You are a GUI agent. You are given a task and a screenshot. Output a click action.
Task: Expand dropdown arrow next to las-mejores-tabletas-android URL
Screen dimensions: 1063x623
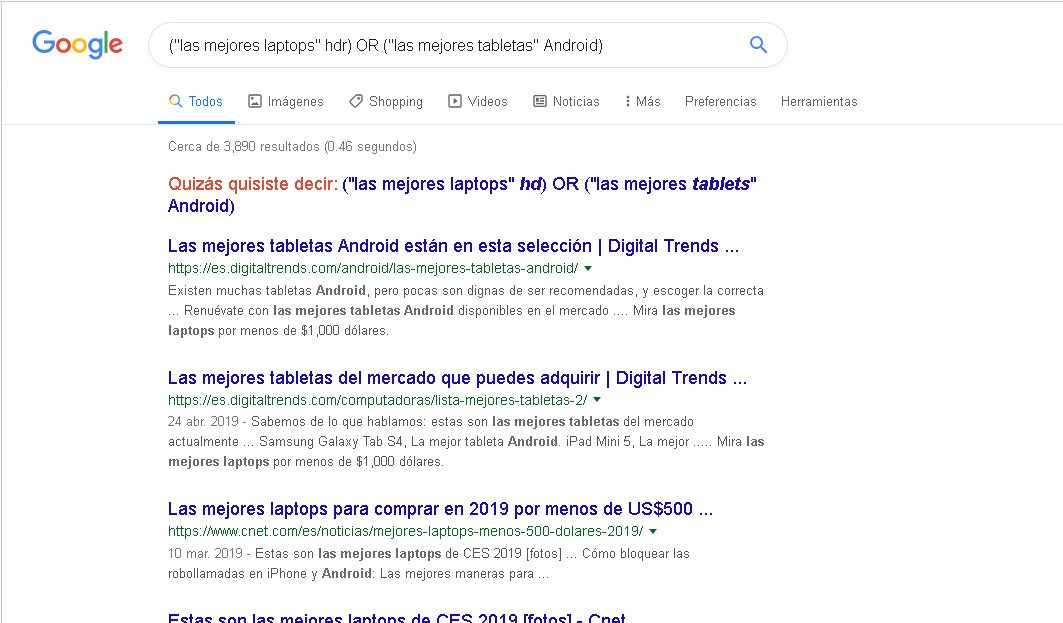coord(588,268)
